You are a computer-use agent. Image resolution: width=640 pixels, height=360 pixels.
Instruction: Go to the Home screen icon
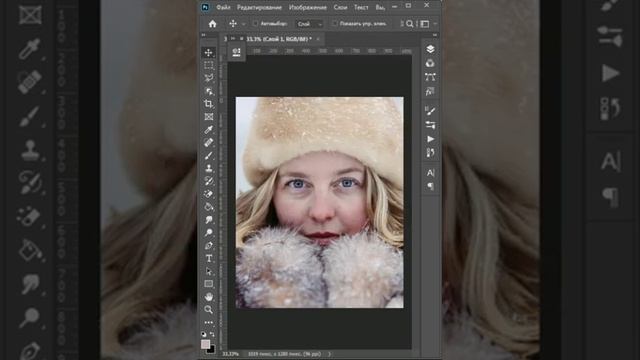click(x=212, y=24)
